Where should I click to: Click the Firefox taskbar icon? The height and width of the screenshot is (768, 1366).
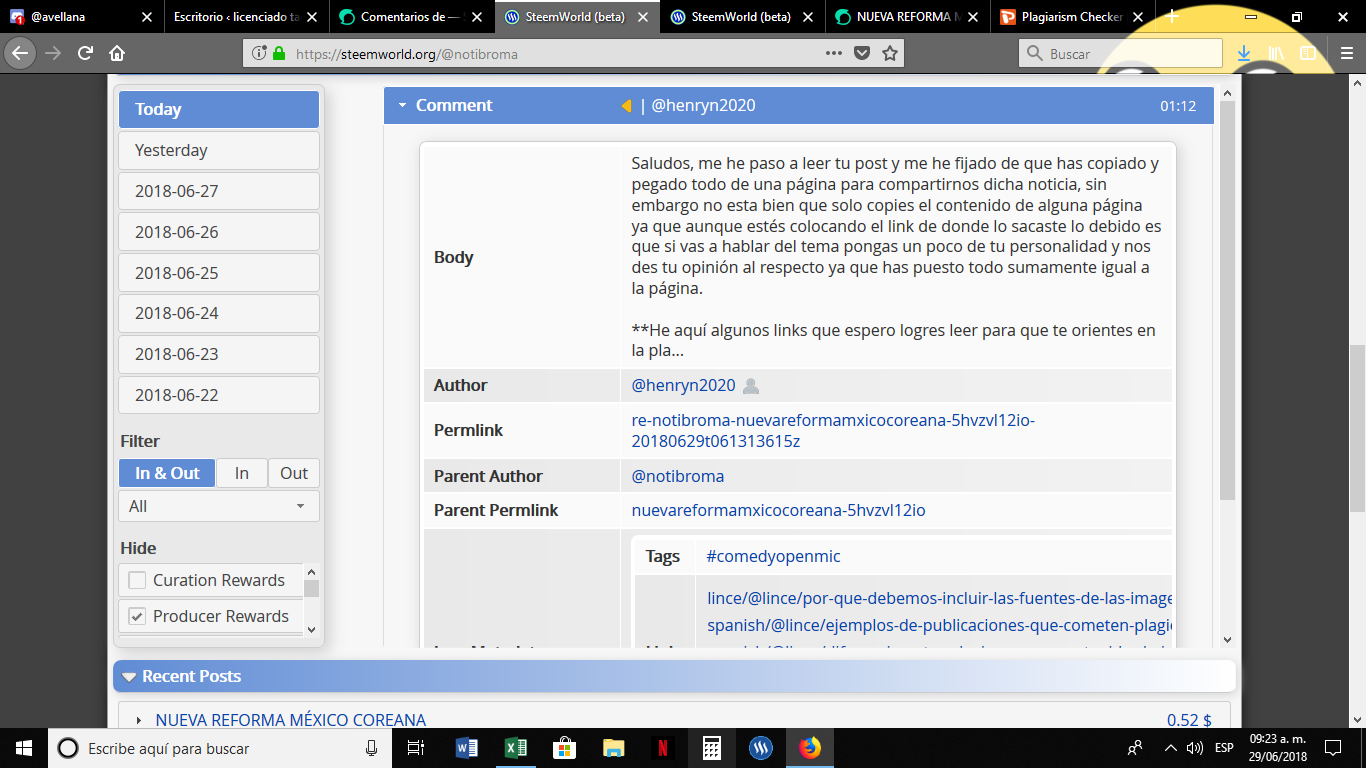click(x=810, y=748)
